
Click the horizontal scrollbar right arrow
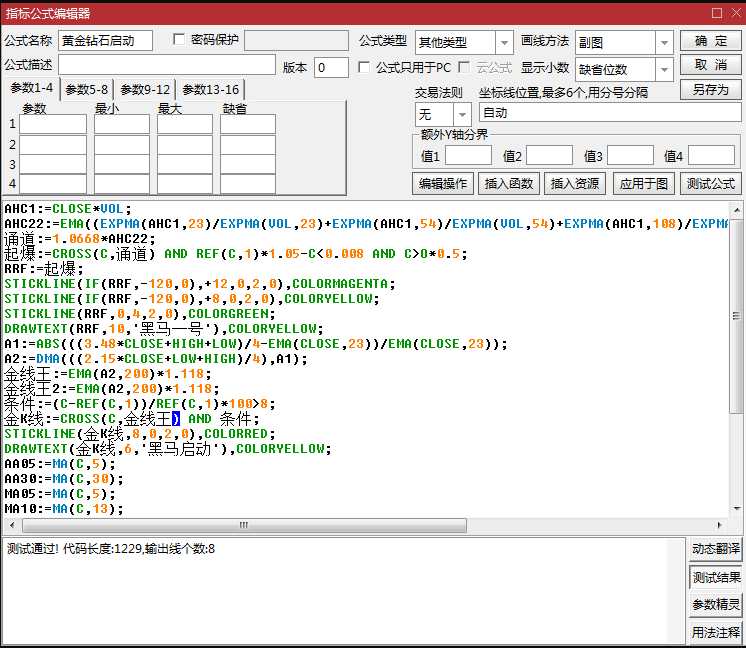[720, 525]
